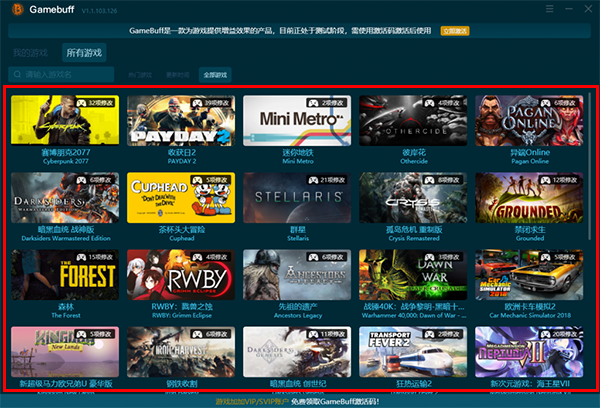Click the gamepad mod-count badge on Ancestors Legacy
600x408 pixels.
point(327,257)
